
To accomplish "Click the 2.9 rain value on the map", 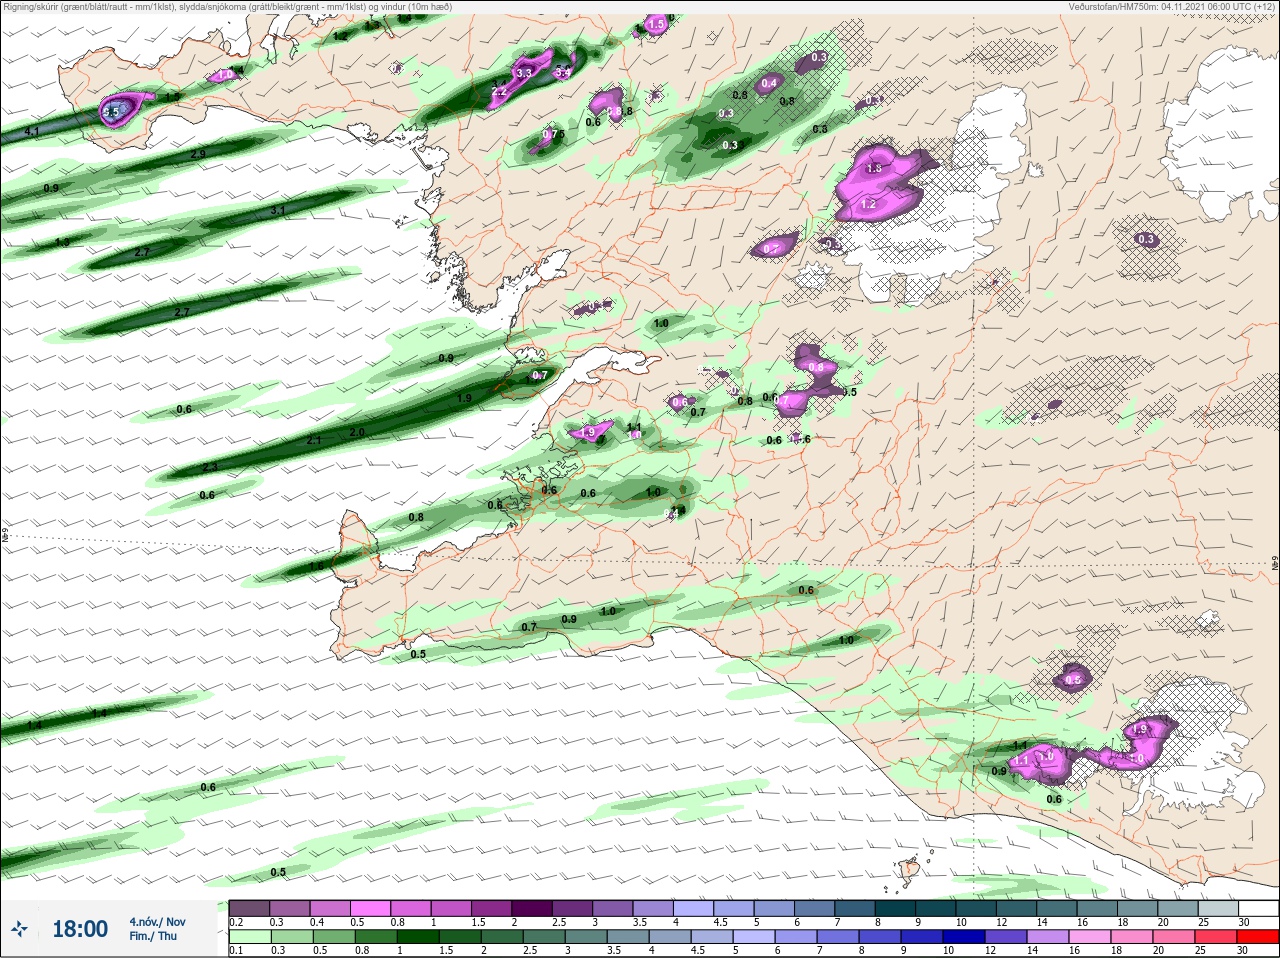I will [x=198, y=154].
